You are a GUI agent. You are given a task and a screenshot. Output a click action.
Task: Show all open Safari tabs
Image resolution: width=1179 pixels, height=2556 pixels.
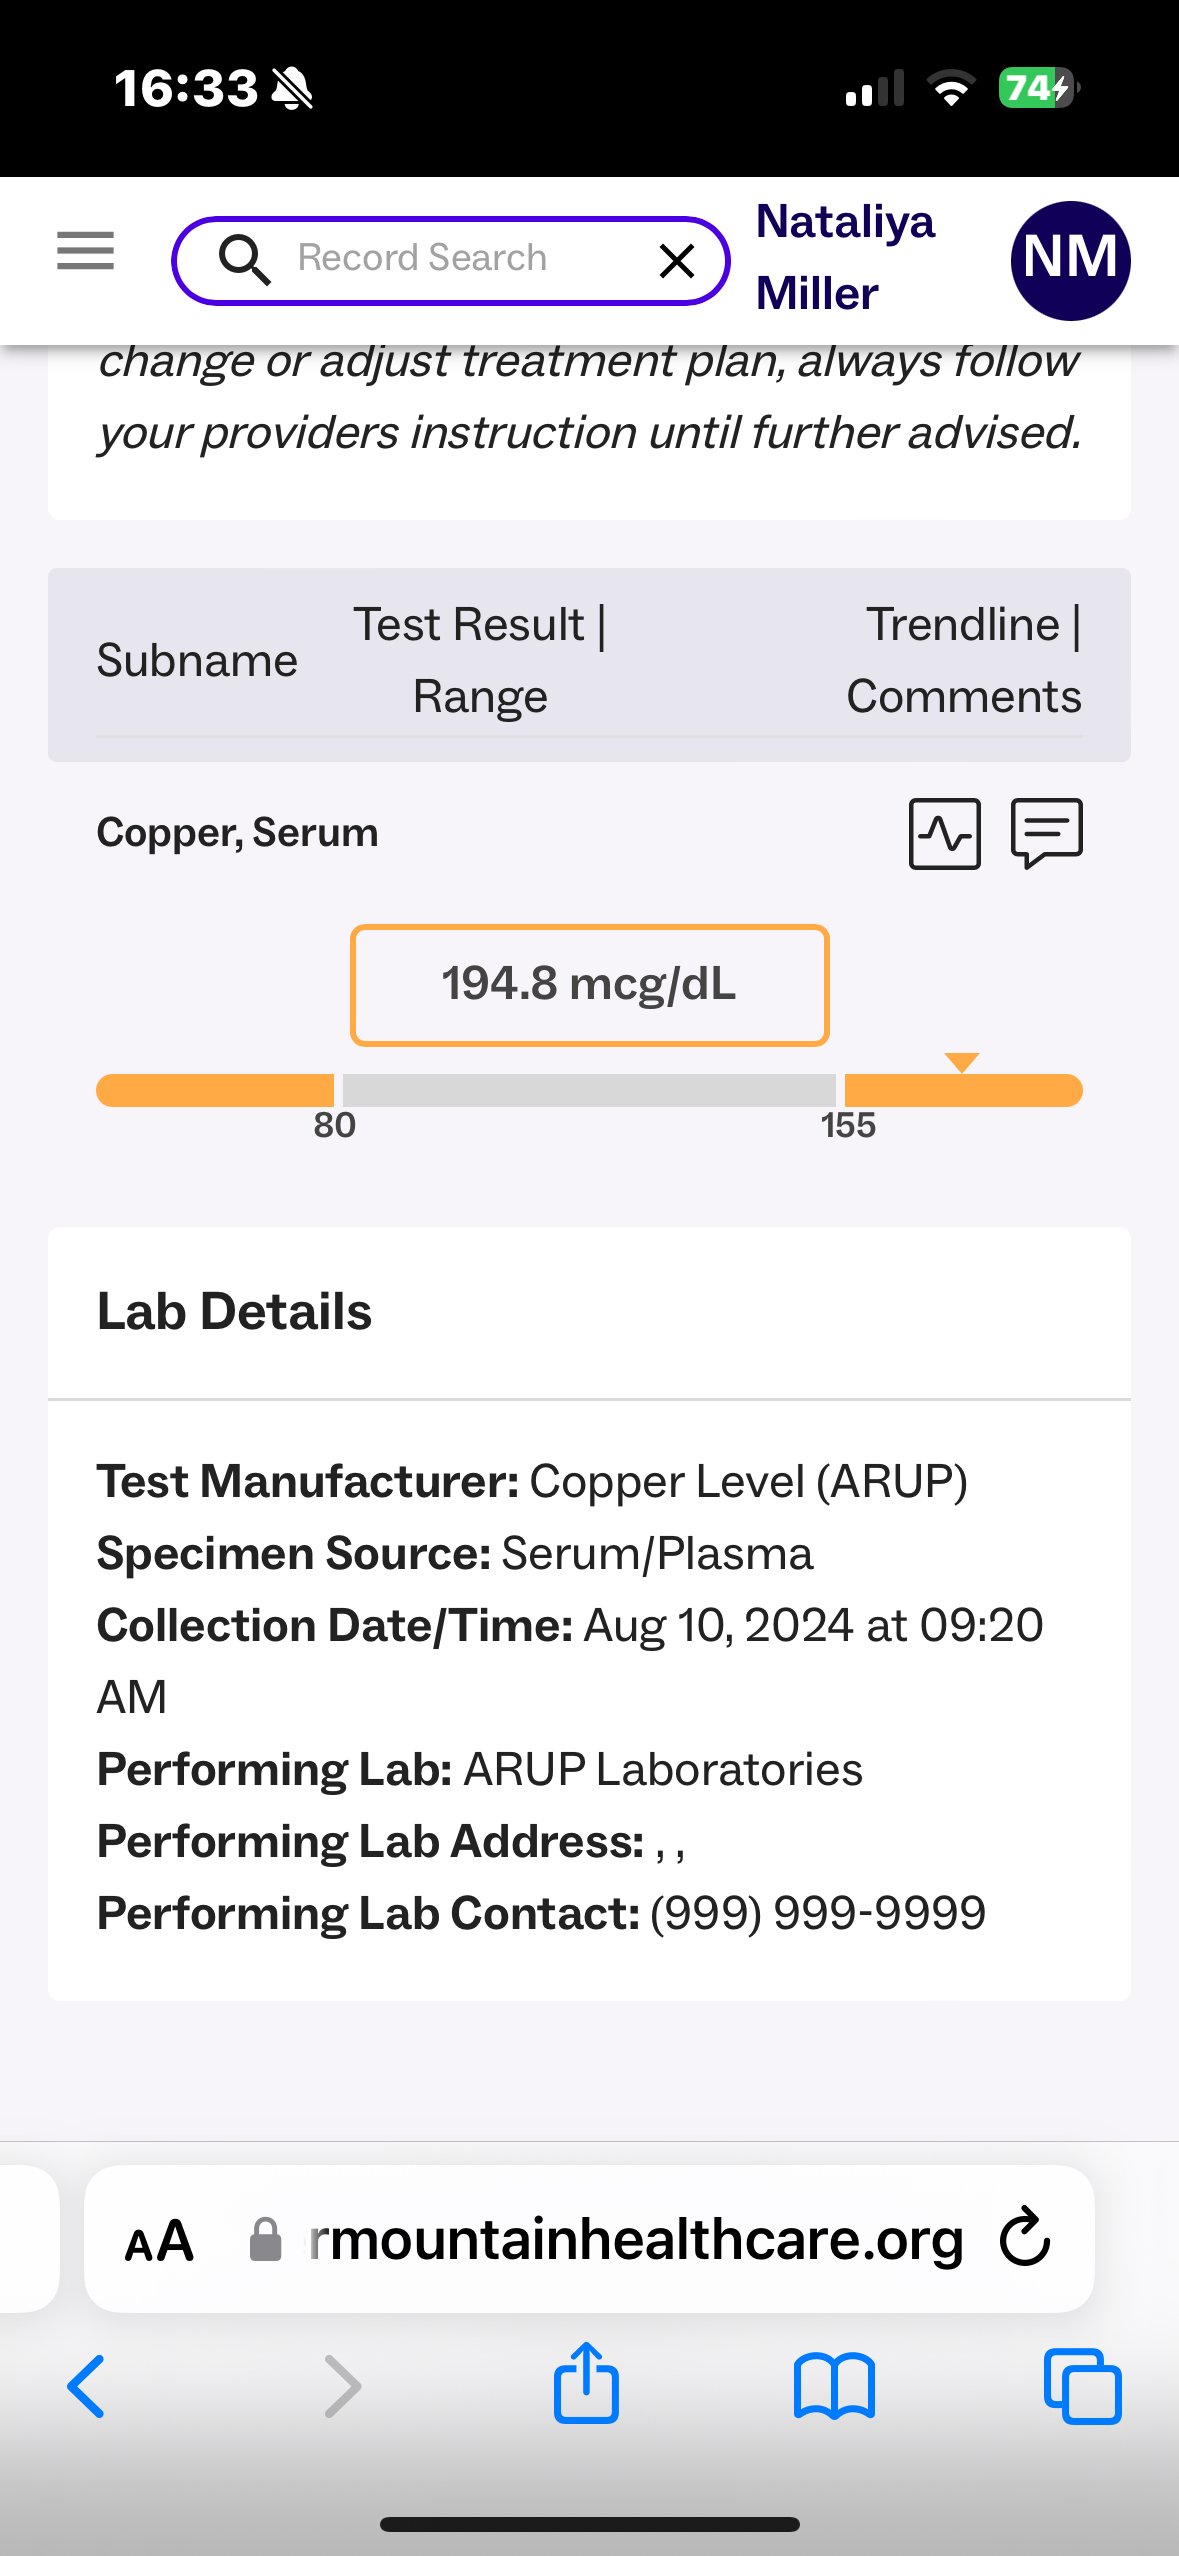point(1082,2386)
